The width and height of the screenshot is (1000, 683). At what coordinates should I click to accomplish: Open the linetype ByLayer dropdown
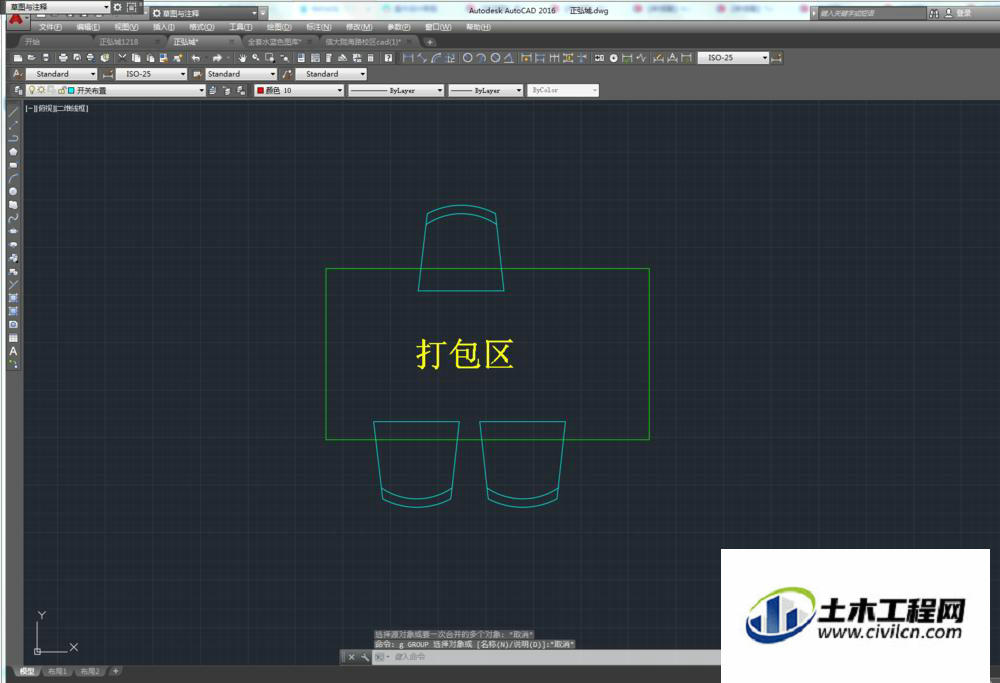[395, 91]
